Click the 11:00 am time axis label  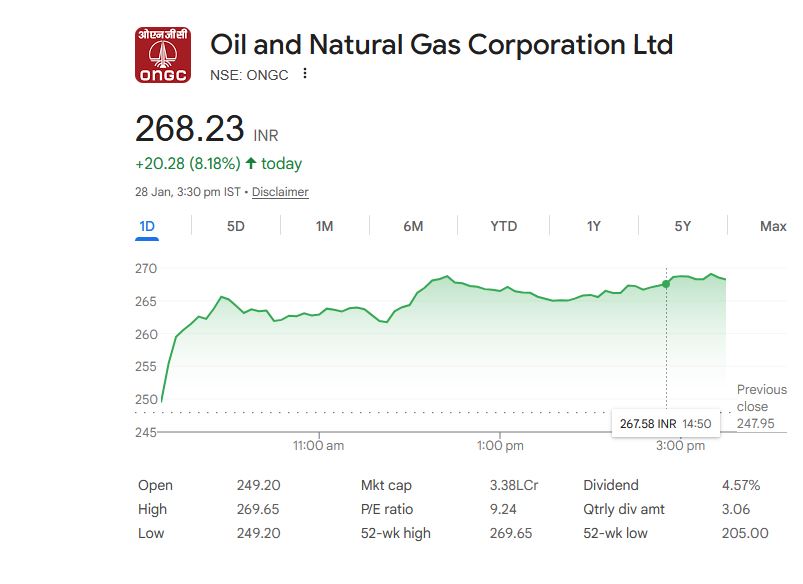click(x=319, y=445)
